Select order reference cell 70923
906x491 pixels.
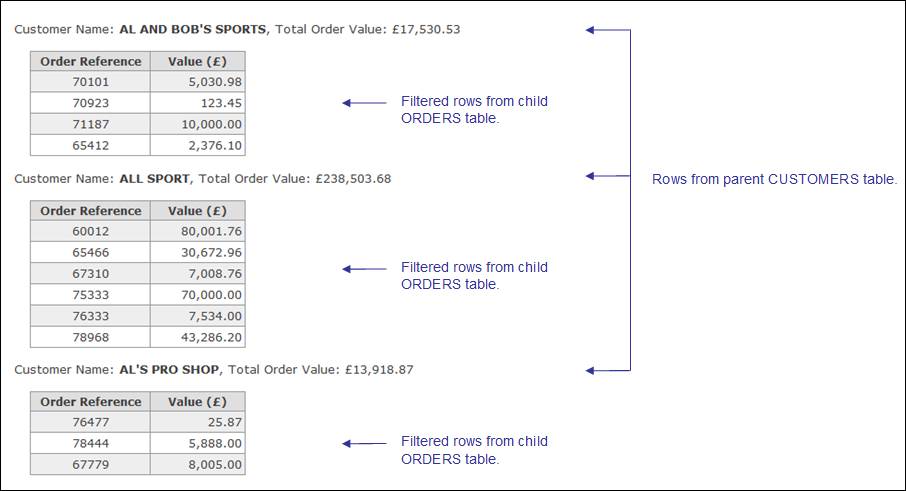[90, 103]
